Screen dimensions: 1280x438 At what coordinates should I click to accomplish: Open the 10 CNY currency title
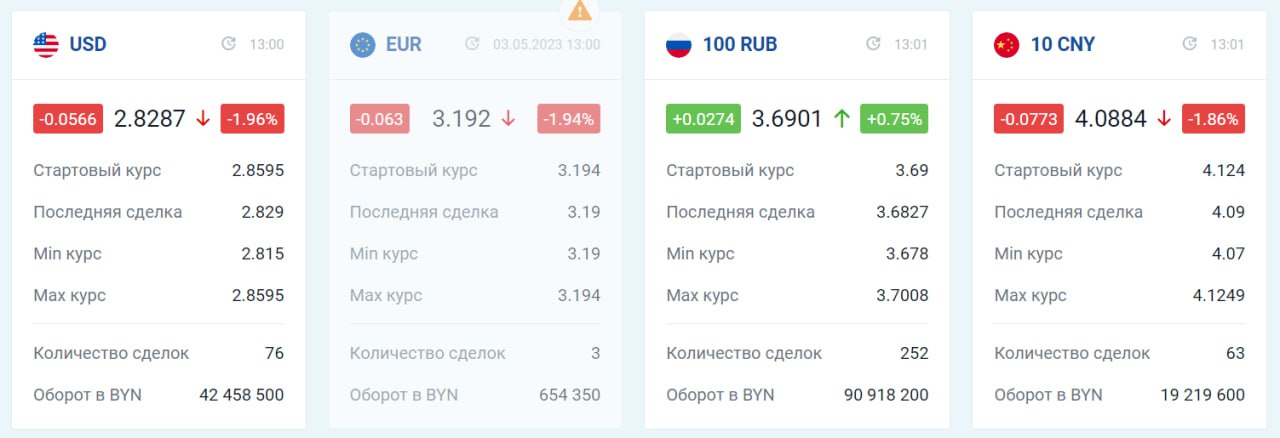[1063, 44]
